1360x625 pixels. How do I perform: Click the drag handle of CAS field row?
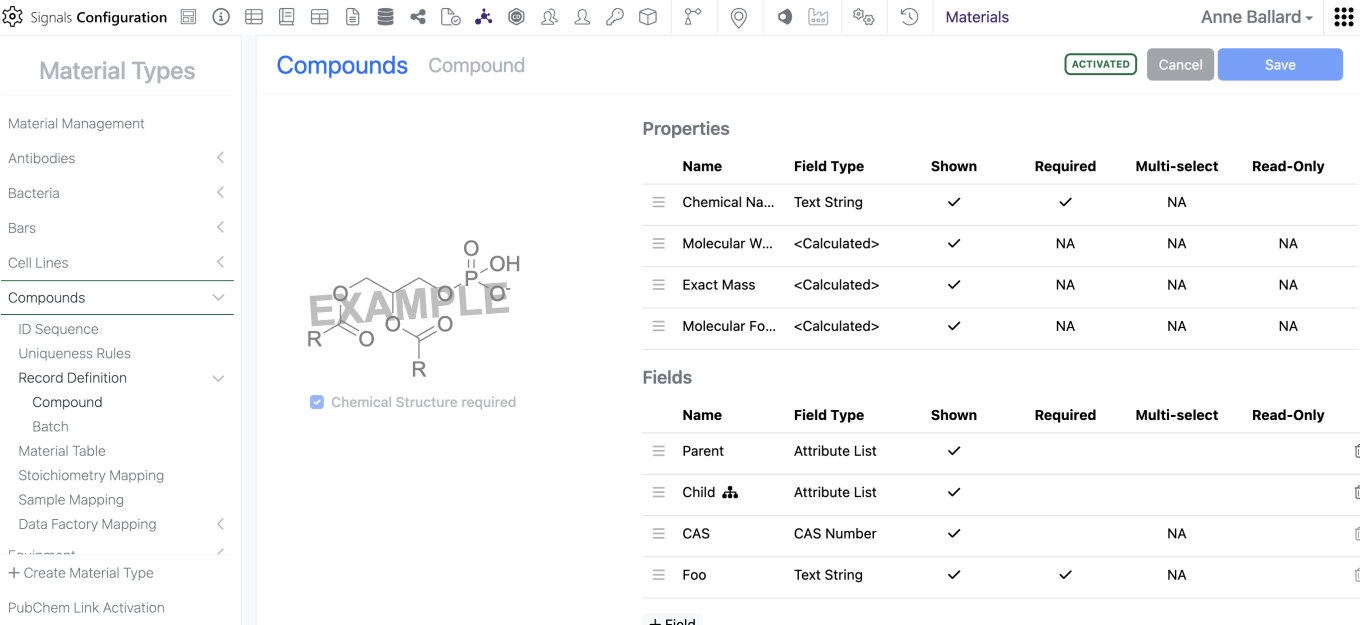[659, 534]
